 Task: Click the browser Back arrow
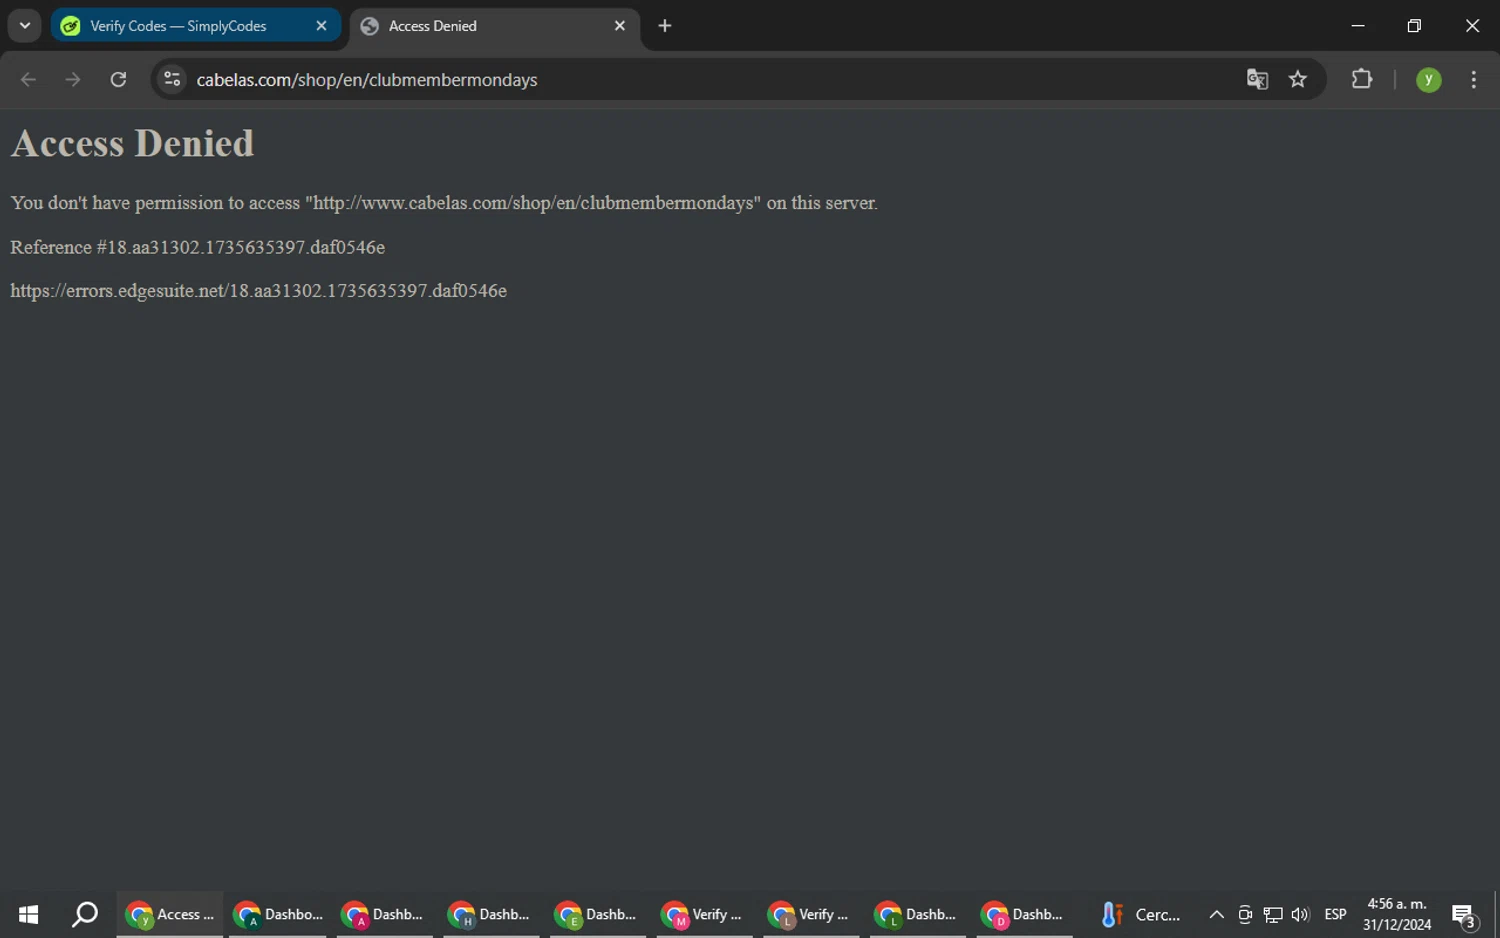[x=28, y=80]
